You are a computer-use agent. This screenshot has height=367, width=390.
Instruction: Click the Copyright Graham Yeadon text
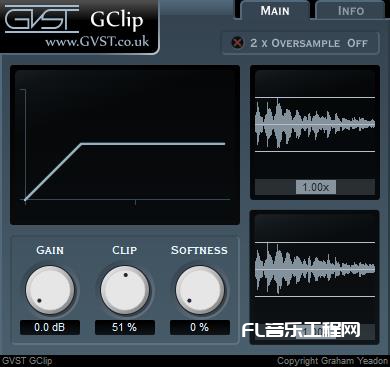pyautogui.click(x=332, y=361)
